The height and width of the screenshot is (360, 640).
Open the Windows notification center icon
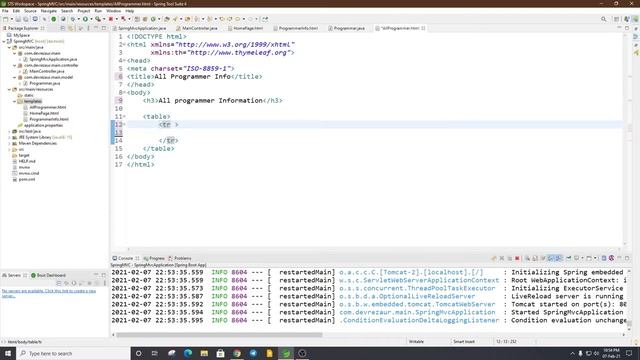pyautogui.click(x=629, y=353)
